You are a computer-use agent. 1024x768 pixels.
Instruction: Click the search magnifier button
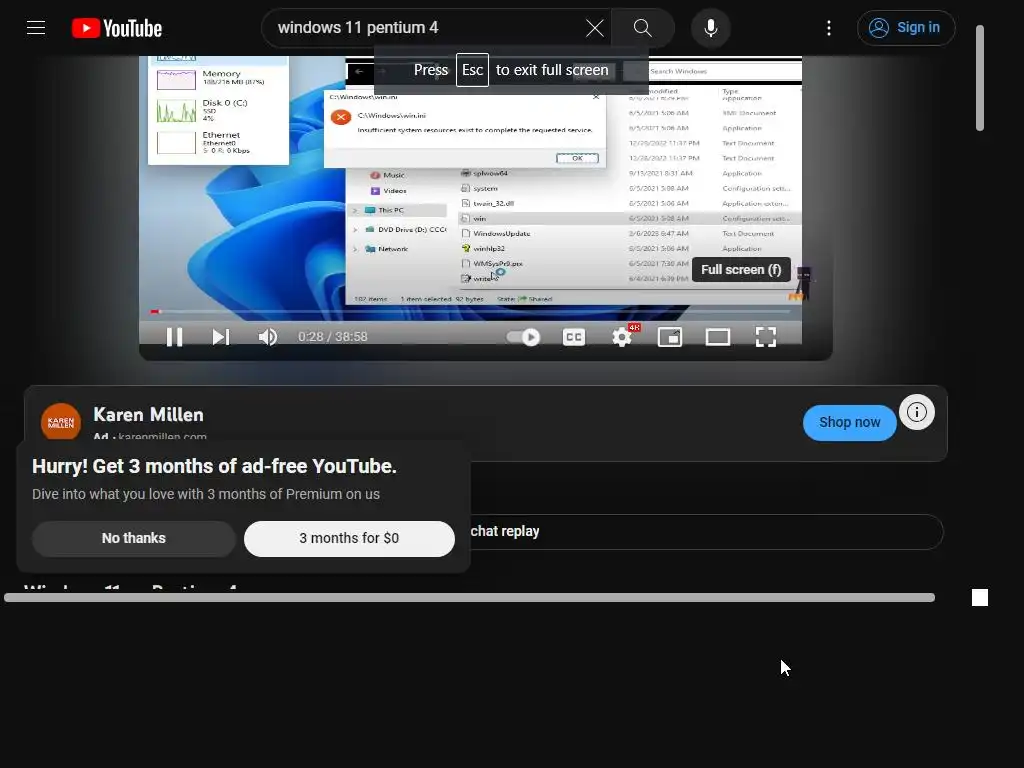(643, 28)
